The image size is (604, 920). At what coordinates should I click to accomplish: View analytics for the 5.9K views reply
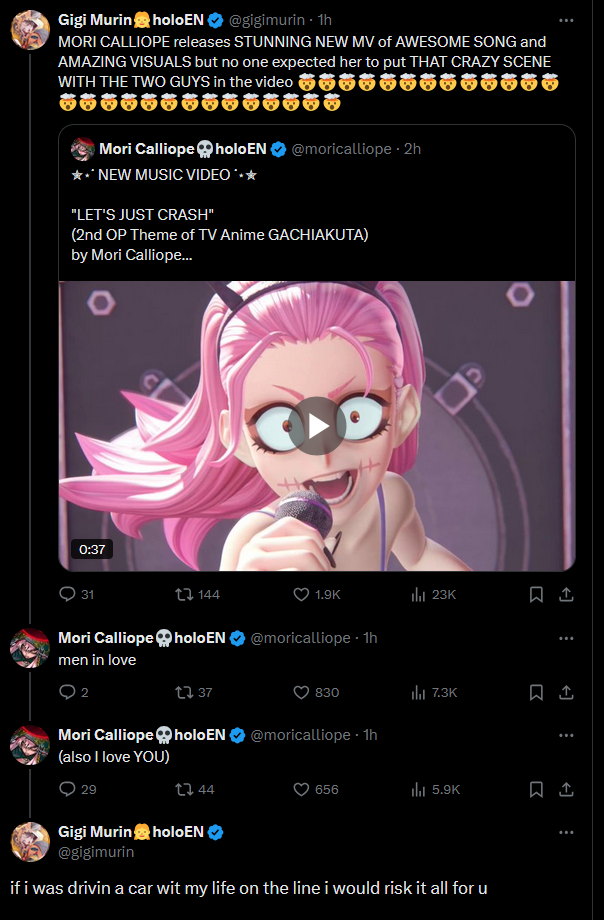pyautogui.click(x=419, y=789)
